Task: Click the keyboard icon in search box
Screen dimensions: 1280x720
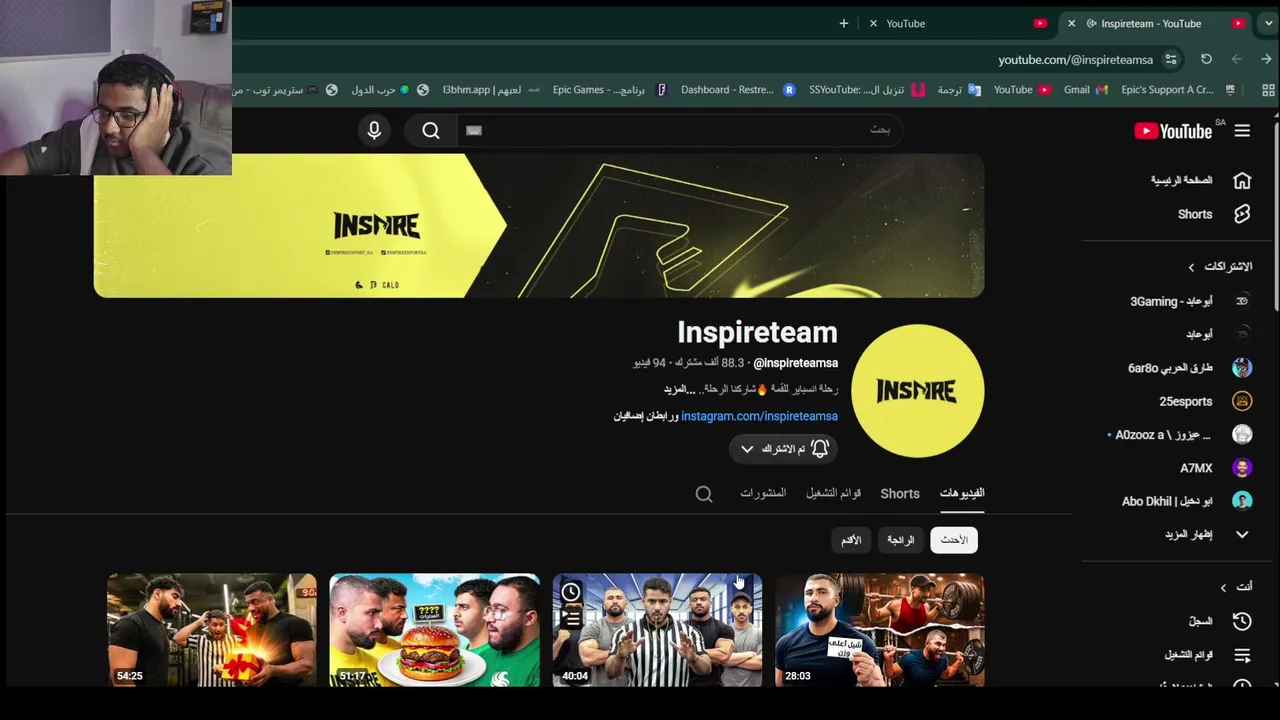Action: coord(474,130)
